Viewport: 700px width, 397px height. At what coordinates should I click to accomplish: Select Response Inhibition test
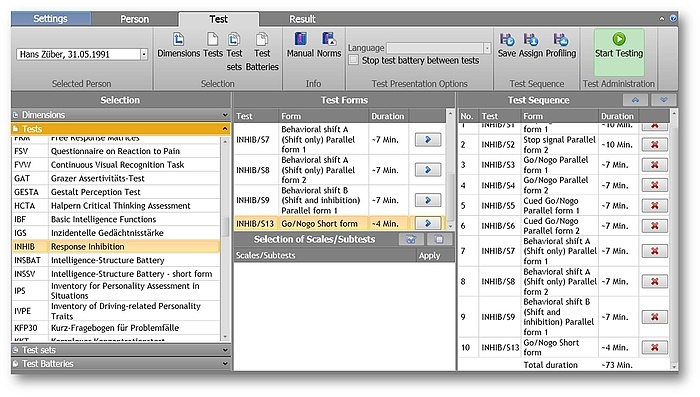(116, 247)
